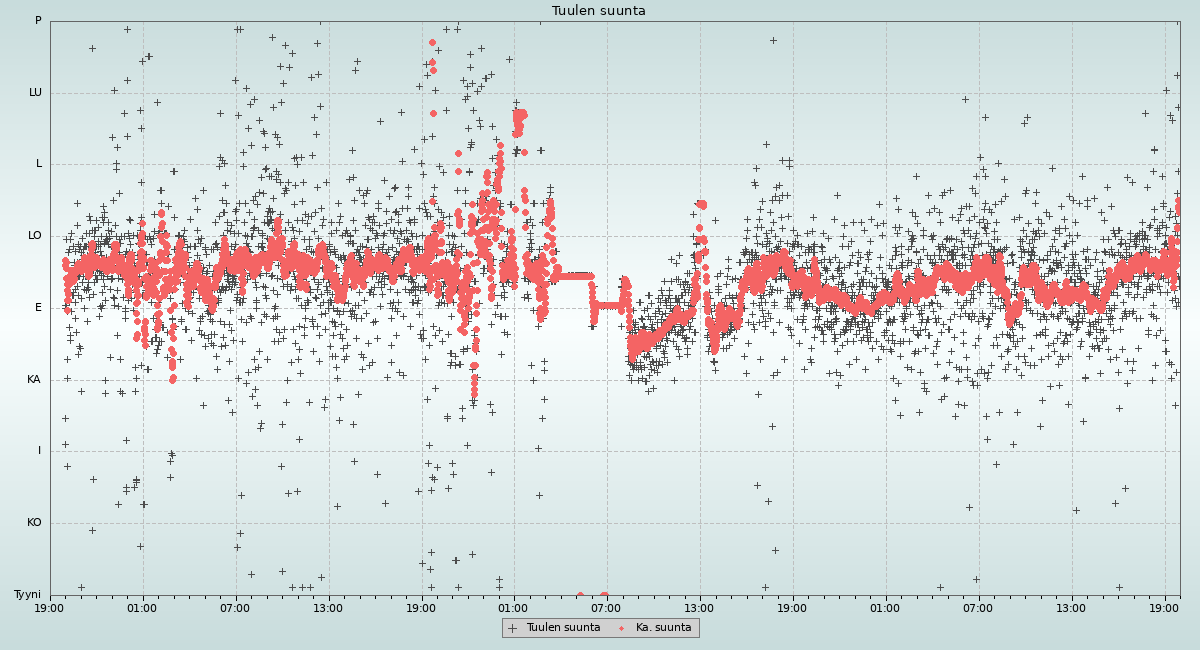The height and width of the screenshot is (650, 1200).
Task: Click the LU y-axis label
Action: [35, 93]
